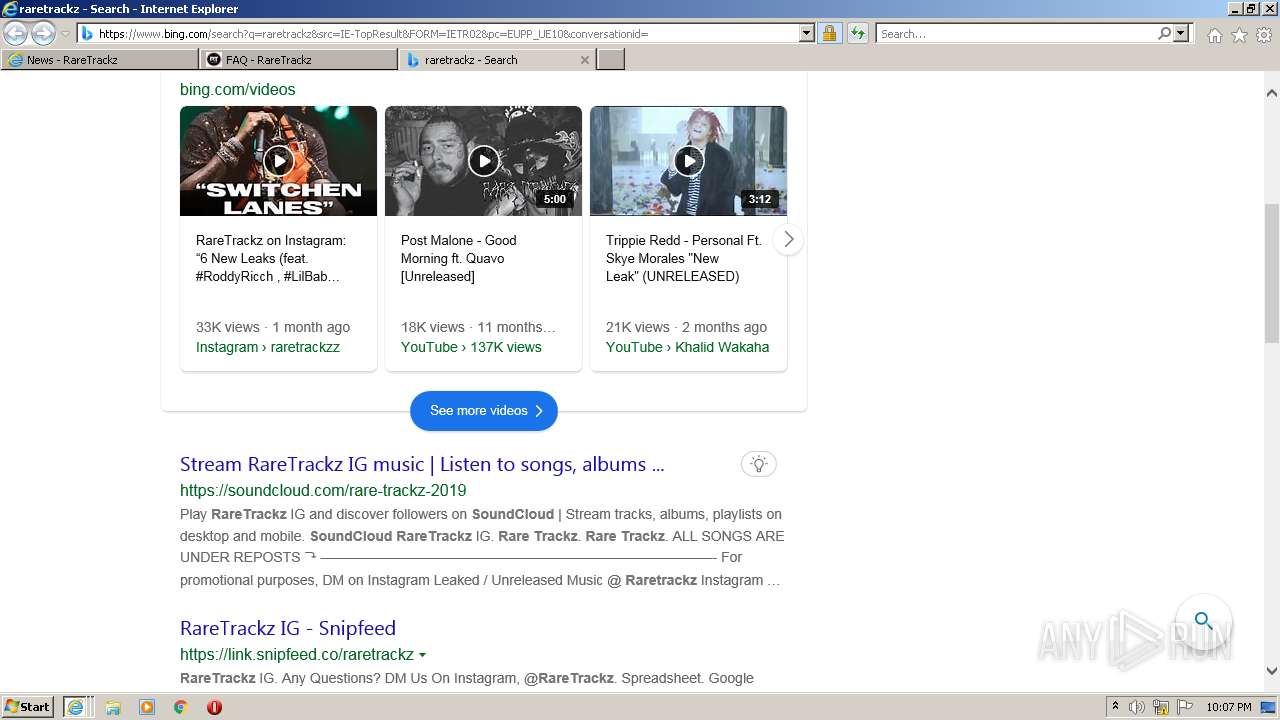Show next videos with carousel arrow
The image size is (1280, 720).
tap(789, 240)
